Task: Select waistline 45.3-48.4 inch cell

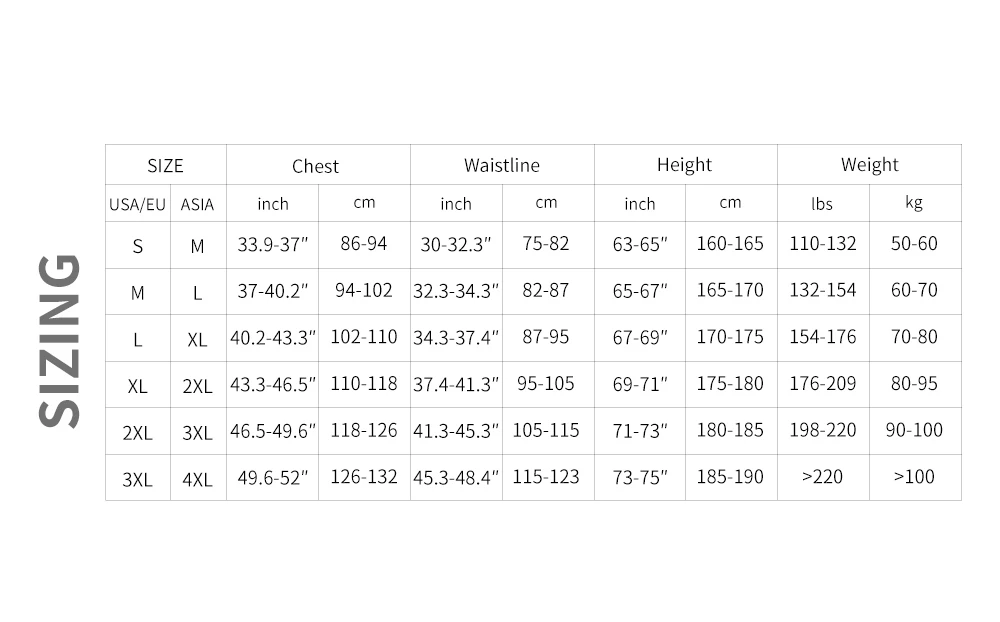Action: 456,478
